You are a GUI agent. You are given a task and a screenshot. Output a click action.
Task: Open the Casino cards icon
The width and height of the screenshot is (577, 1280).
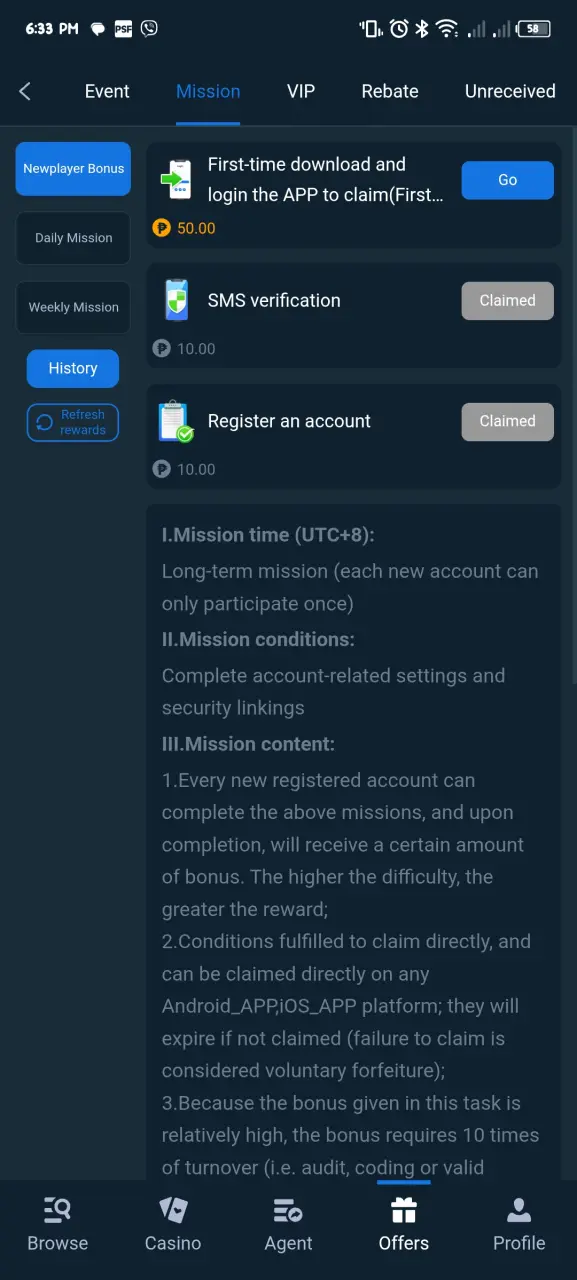[173, 1211]
